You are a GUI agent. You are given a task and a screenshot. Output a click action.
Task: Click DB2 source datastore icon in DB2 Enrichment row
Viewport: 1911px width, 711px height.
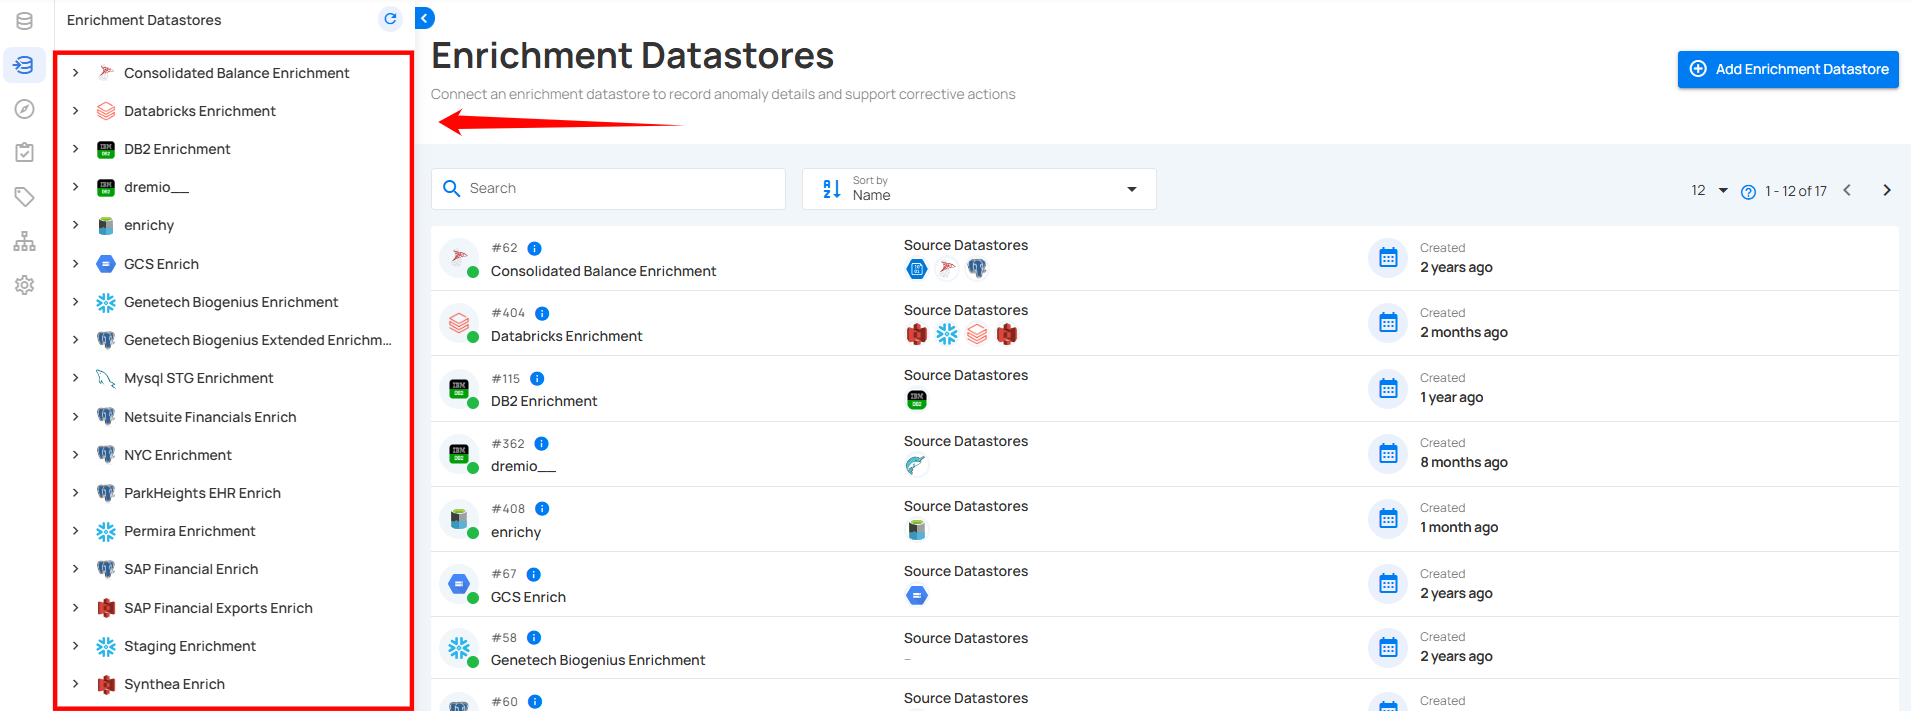click(x=916, y=400)
